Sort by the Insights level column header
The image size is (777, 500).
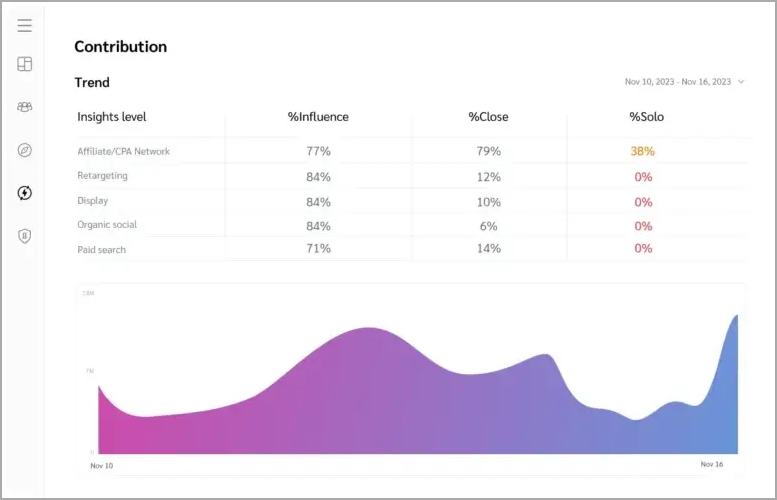[x=112, y=117]
